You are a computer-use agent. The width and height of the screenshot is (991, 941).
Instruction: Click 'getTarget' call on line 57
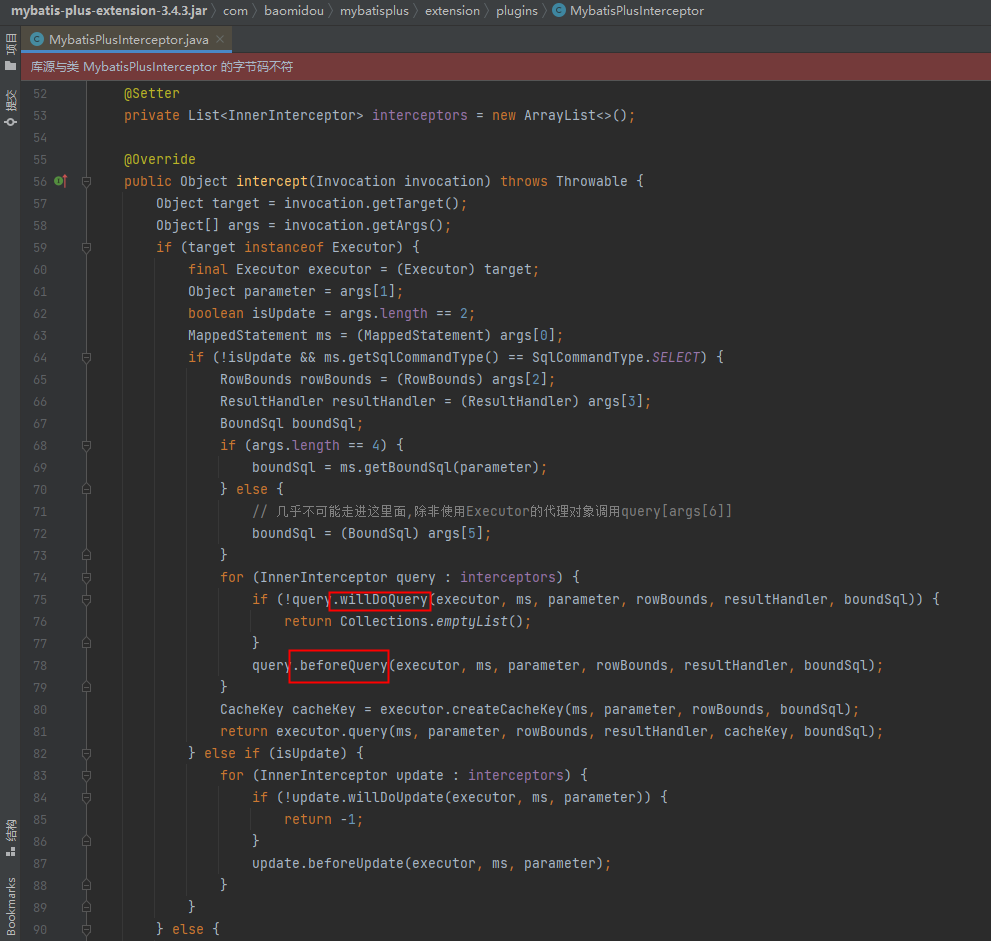click(408, 203)
